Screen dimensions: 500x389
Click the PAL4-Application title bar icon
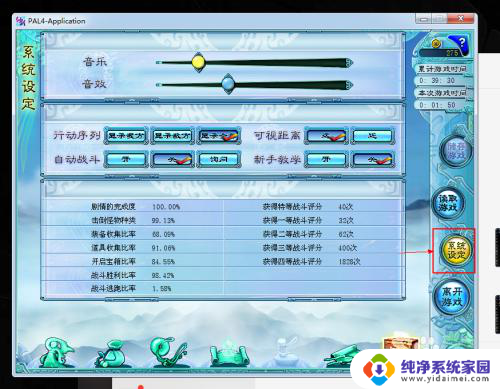(x=21, y=21)
